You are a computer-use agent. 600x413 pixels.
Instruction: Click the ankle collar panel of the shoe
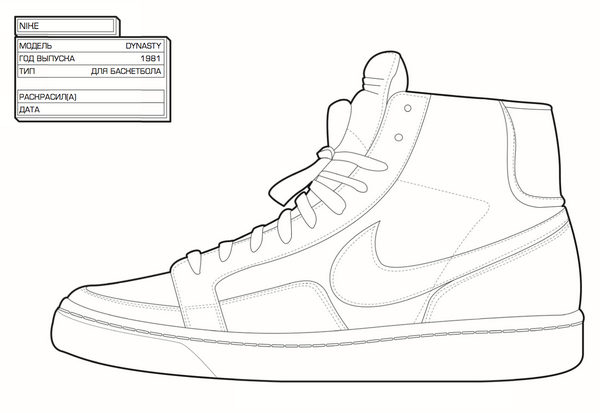coord(470,150)
